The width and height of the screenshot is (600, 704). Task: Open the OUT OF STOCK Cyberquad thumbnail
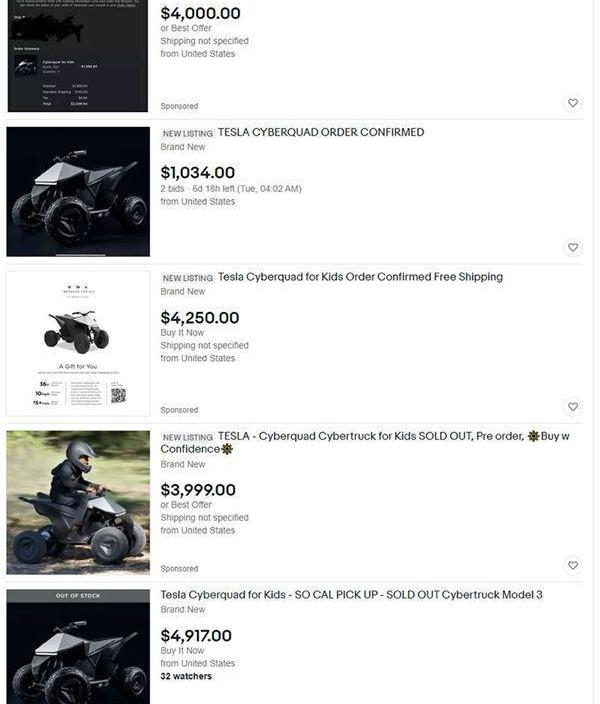[x=78, y=647]
